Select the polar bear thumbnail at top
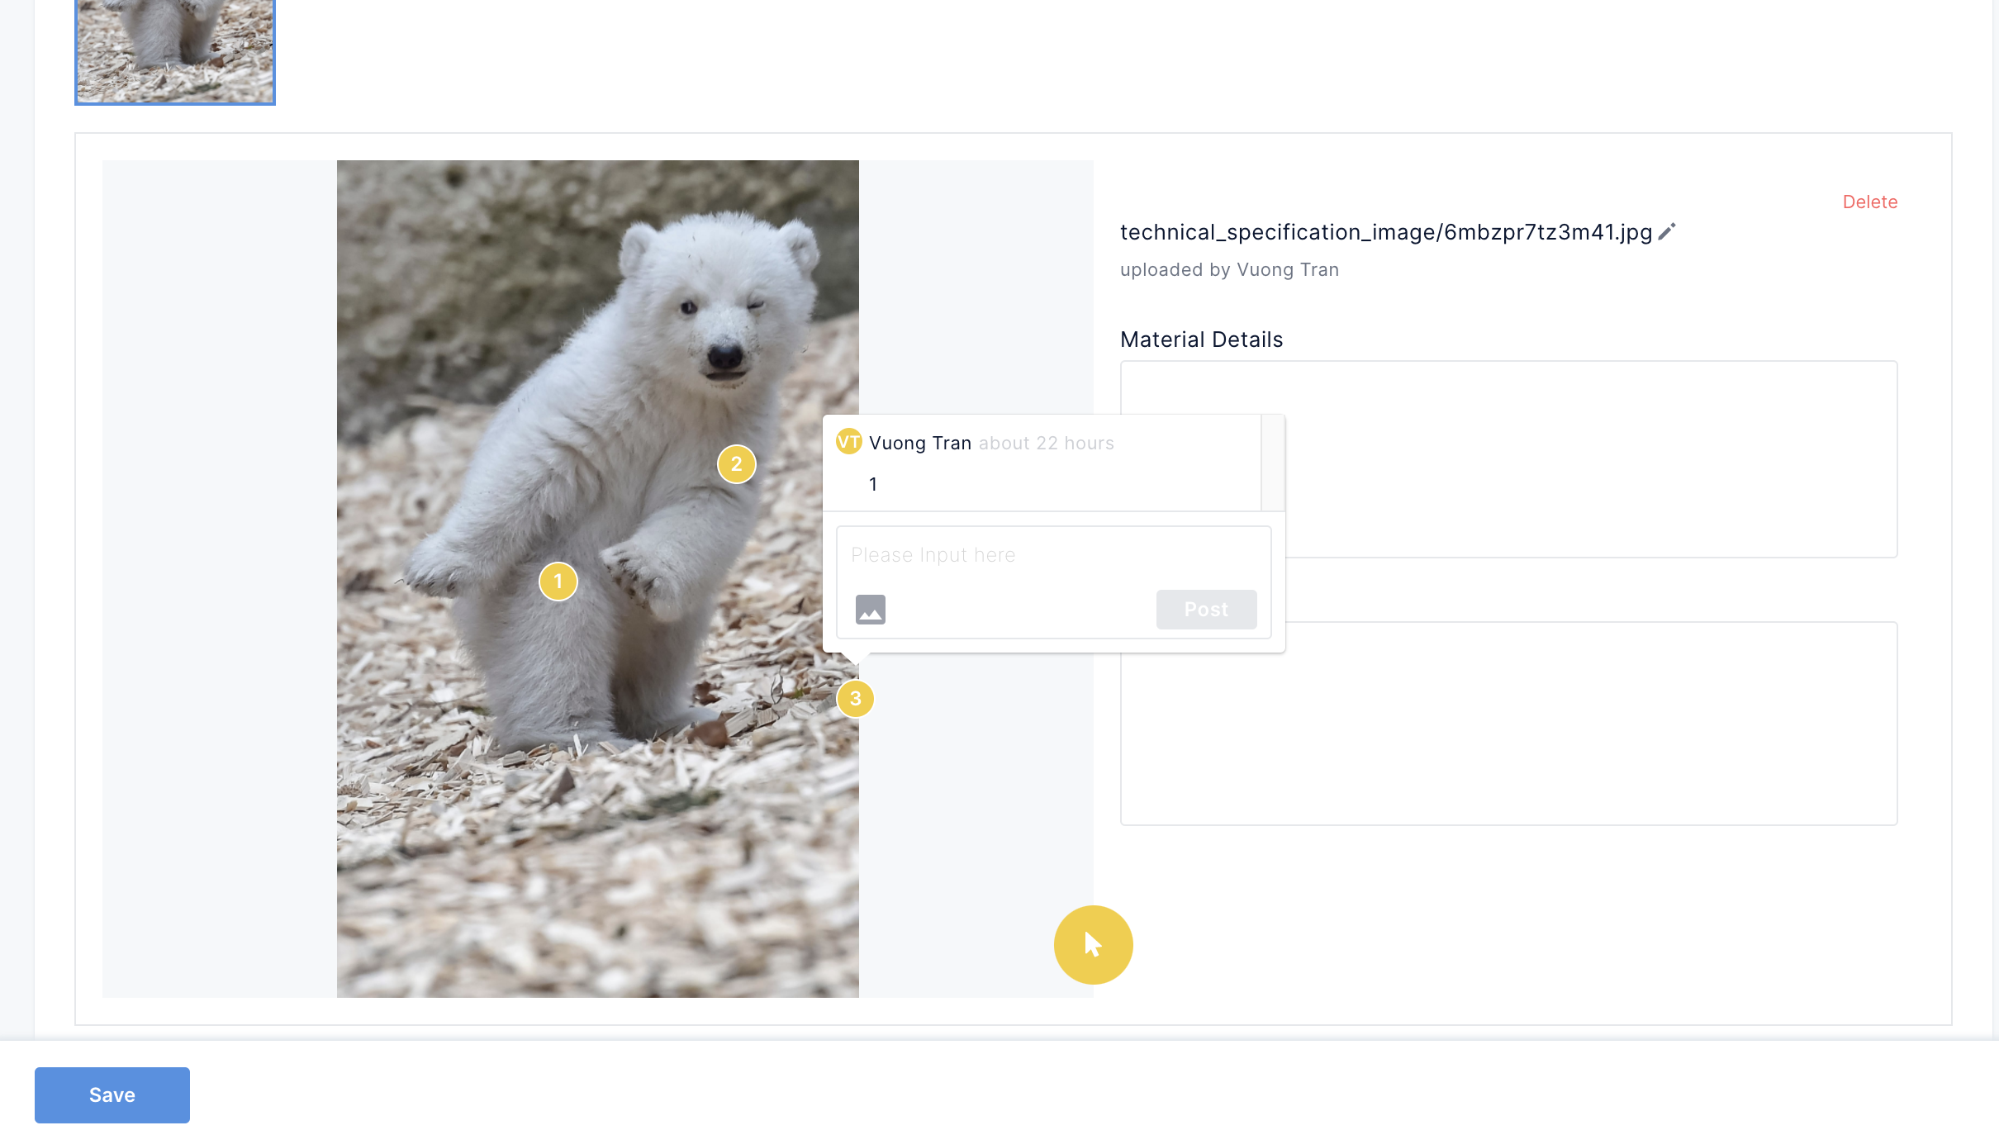The image size is (1999, 1145). [175, 50]
